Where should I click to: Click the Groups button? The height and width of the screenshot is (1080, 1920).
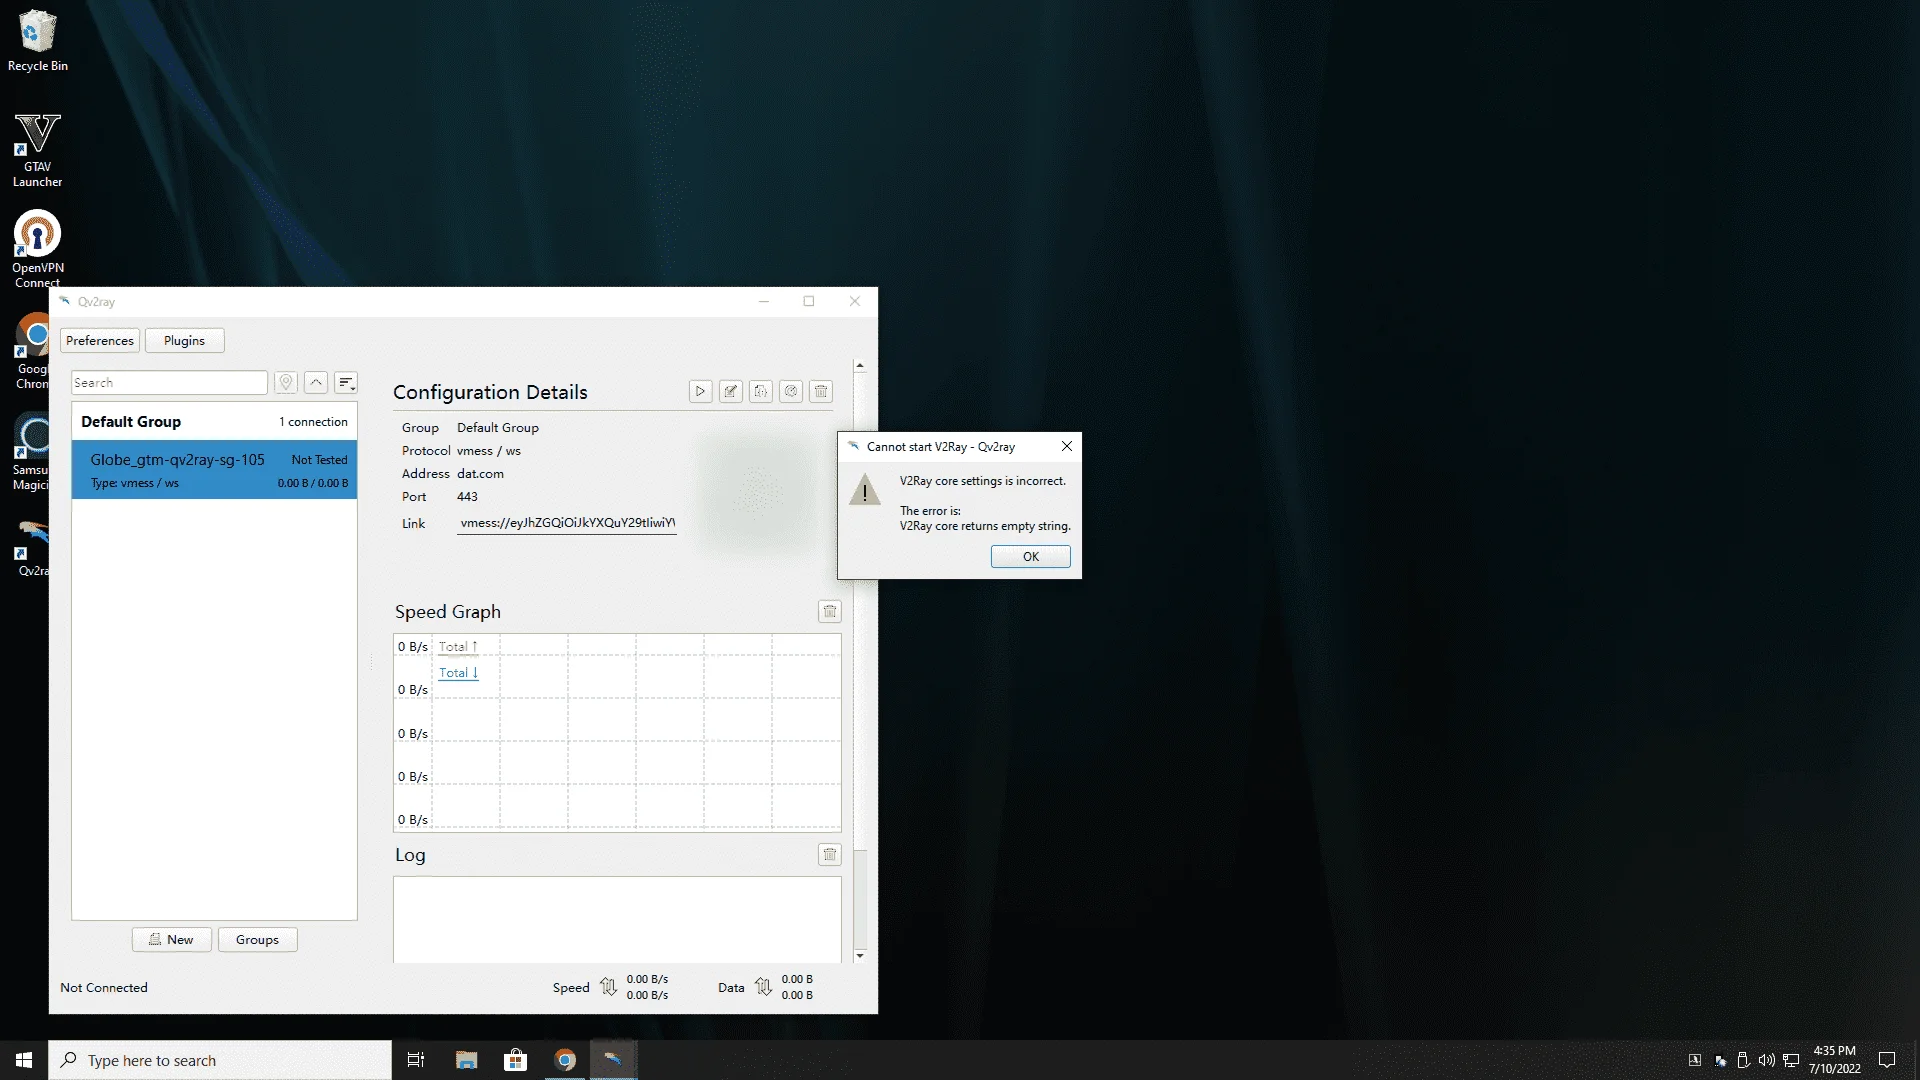257,939
